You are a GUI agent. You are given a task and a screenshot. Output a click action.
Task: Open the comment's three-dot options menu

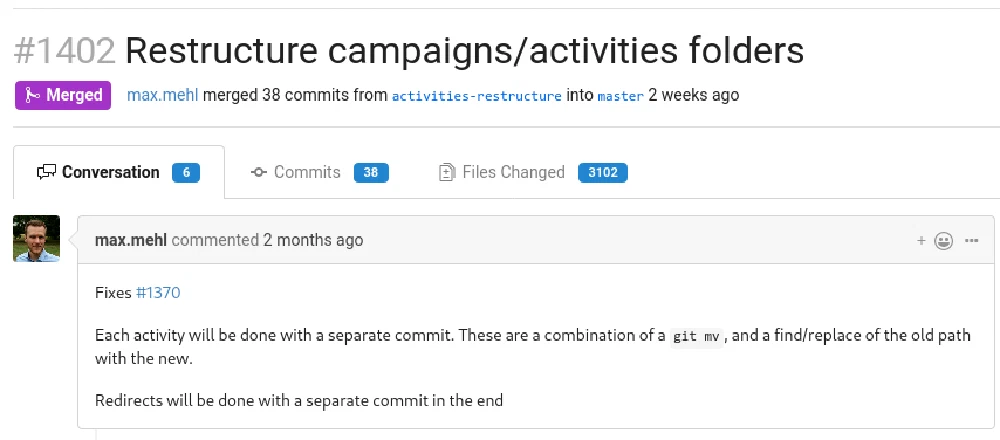pos(971,241)
